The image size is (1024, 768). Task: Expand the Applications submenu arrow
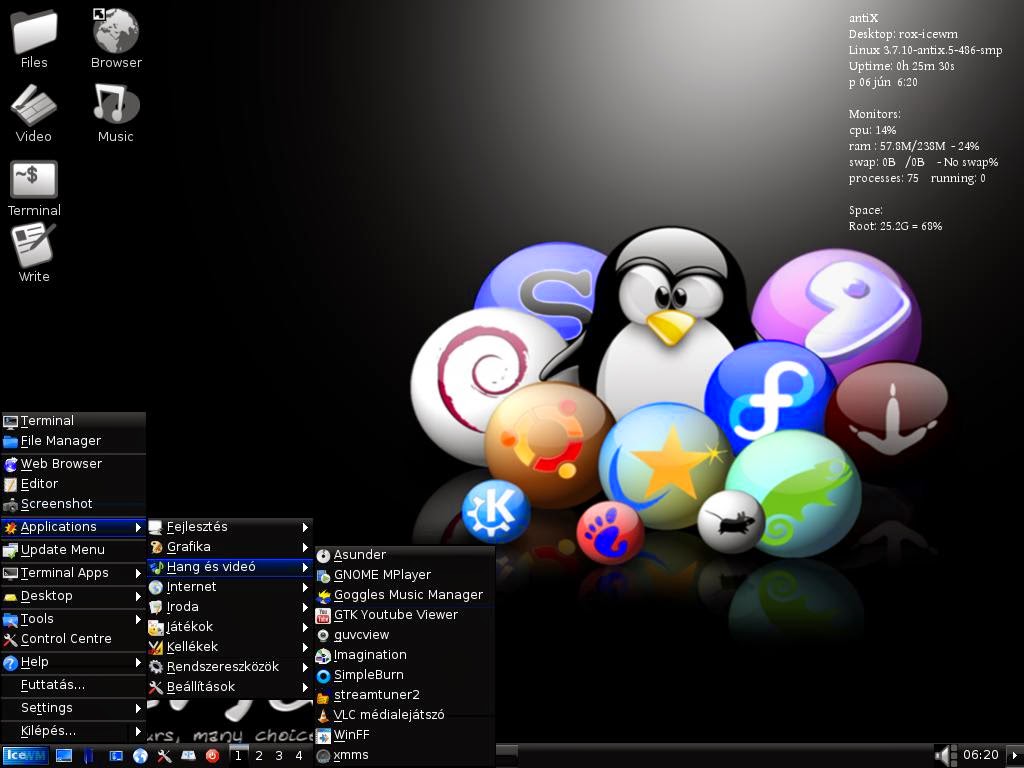138,527
